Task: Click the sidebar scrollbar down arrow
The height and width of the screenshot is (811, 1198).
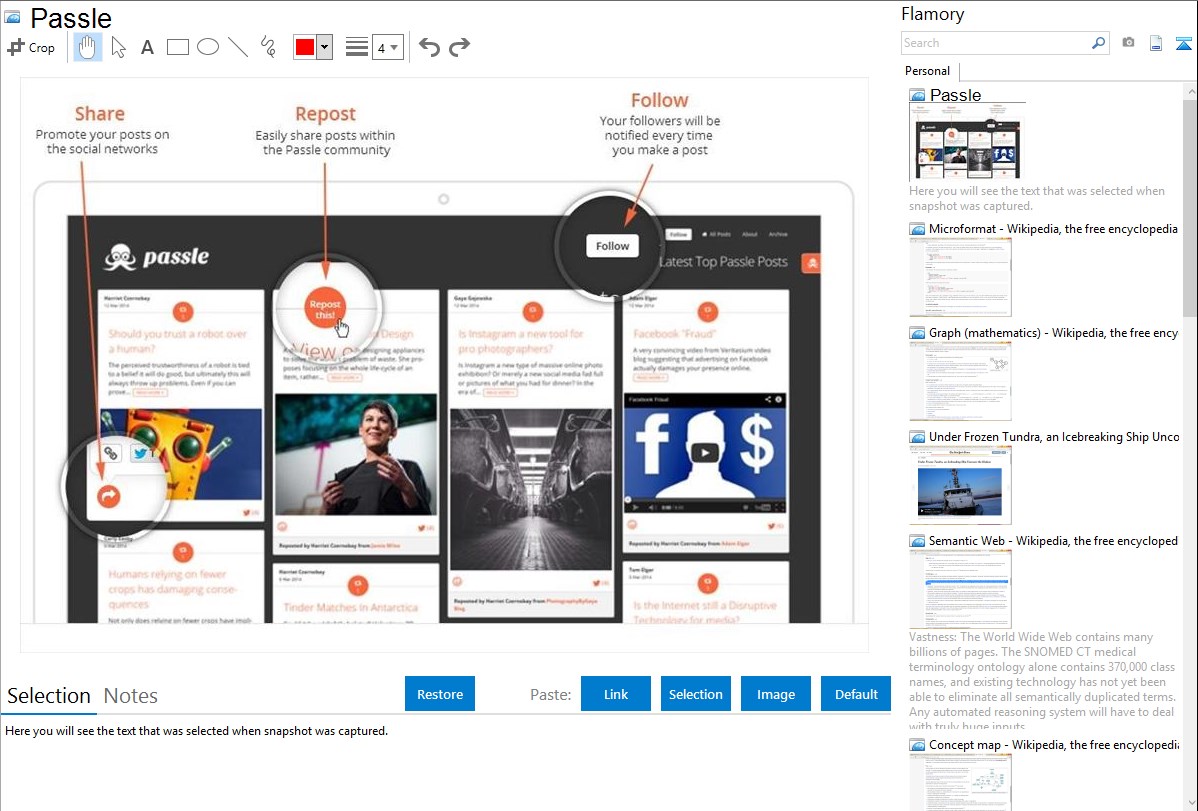Action: (1190, 803)
